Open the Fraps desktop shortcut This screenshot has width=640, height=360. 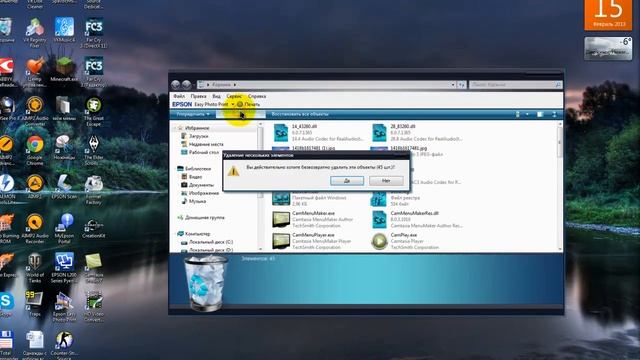point(35,304)
